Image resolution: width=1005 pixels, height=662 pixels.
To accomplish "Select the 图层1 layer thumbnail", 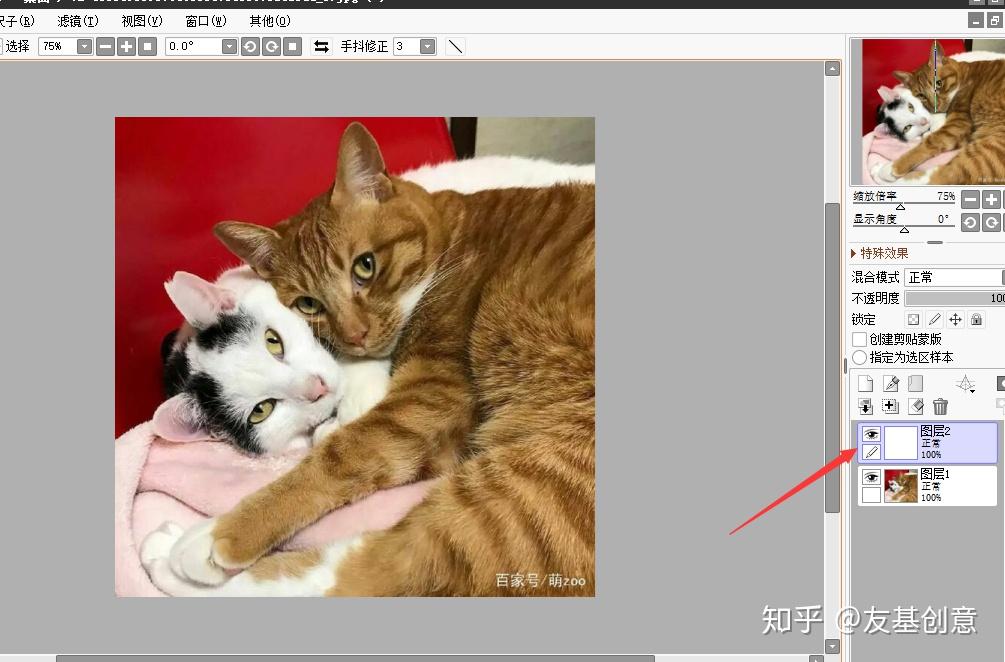I will pos(901,485).
